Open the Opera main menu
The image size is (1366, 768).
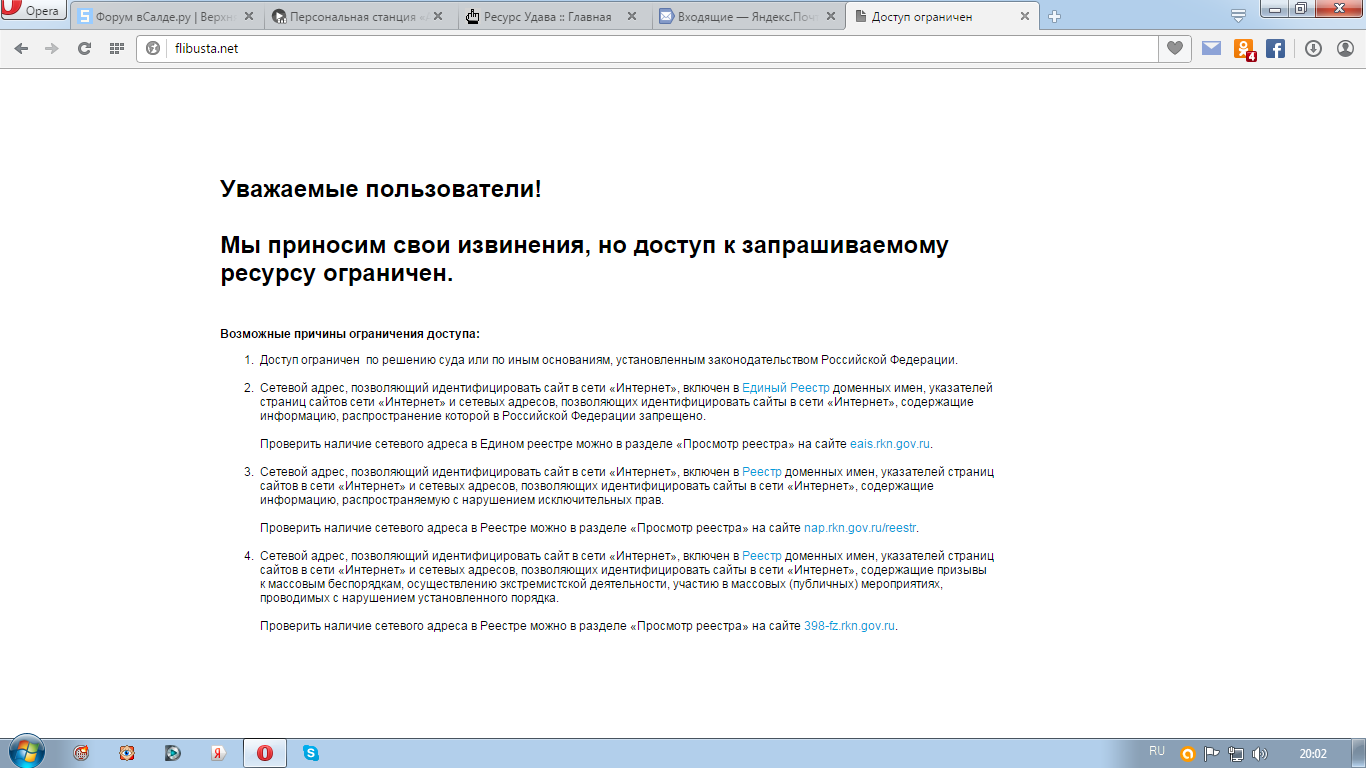[x=34, y=12]
